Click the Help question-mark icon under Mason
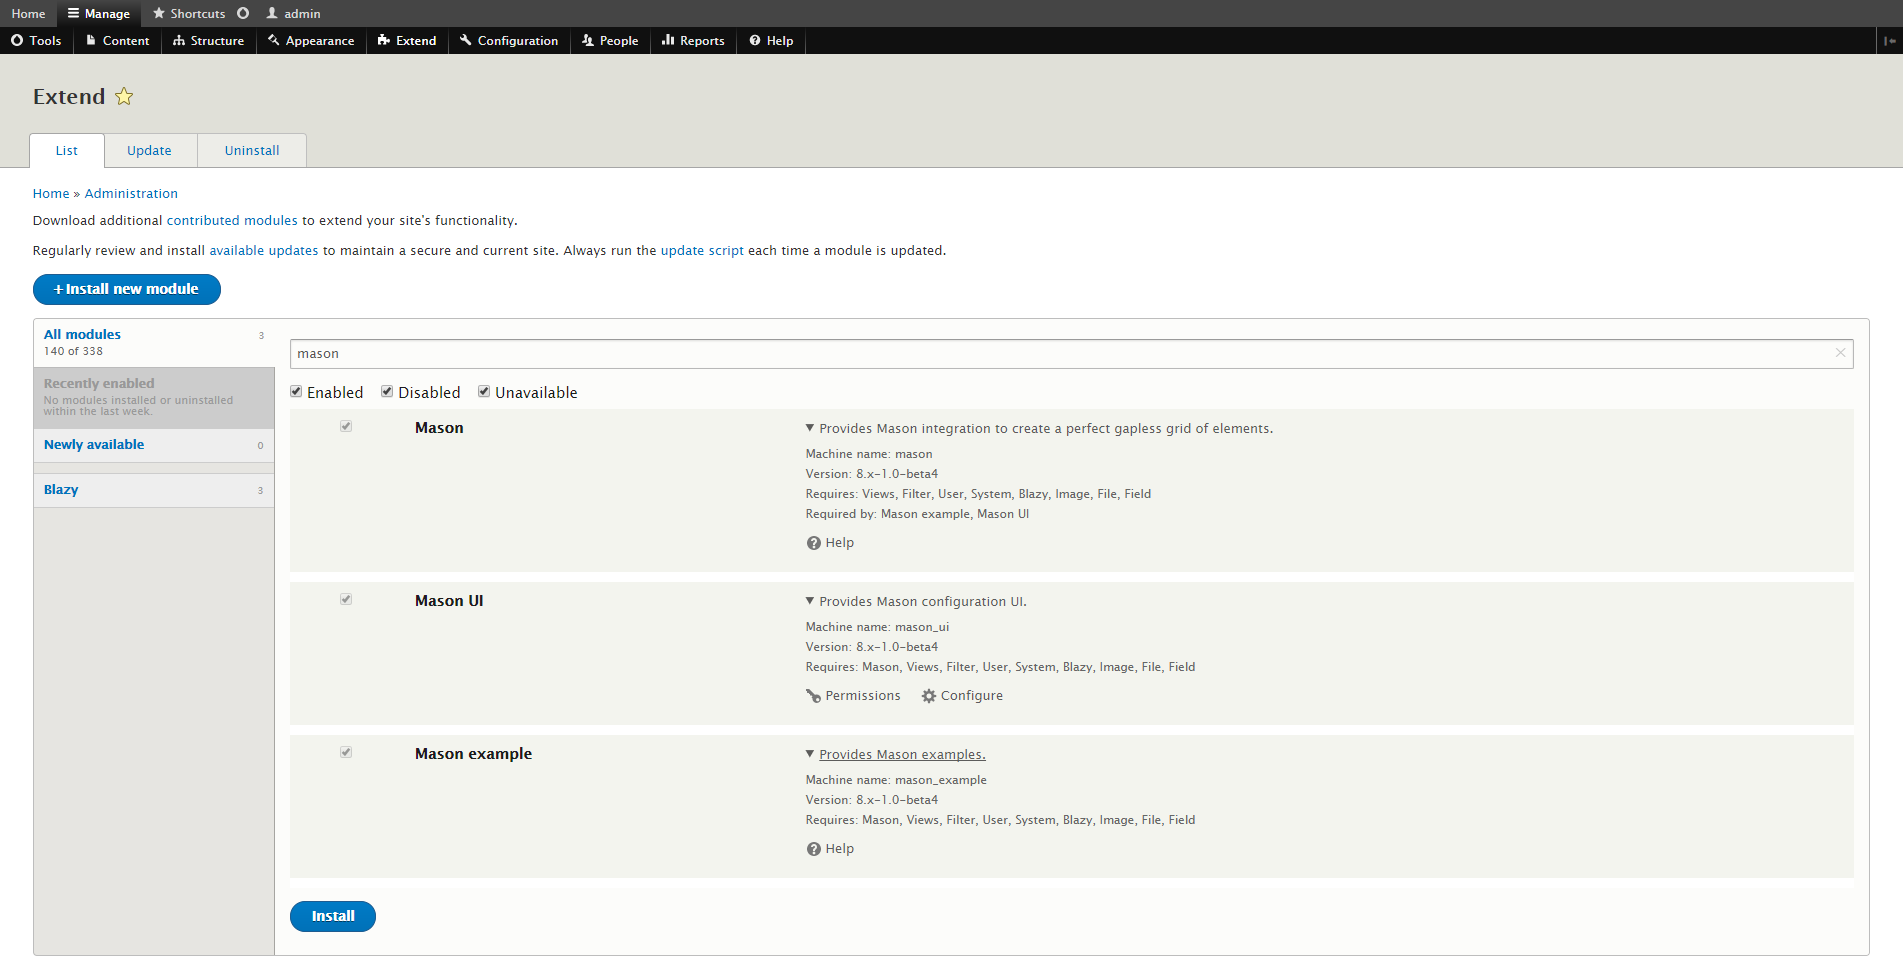This screenshot has height=967, width=1903. [813, 543]
